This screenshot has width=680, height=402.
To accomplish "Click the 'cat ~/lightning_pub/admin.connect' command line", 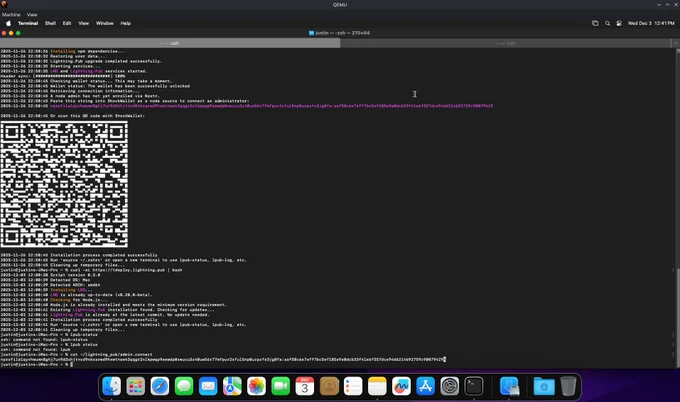I will [x=76, y=354].
